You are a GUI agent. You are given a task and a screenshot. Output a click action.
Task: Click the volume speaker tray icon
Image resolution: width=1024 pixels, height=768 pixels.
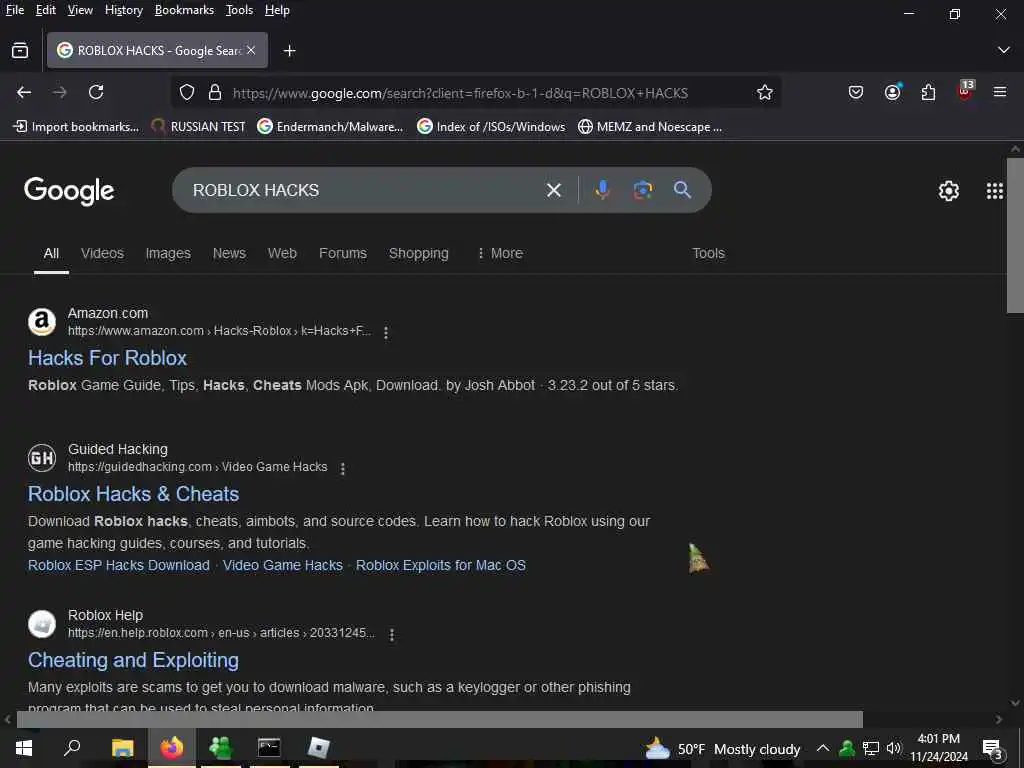pos(893,748)
